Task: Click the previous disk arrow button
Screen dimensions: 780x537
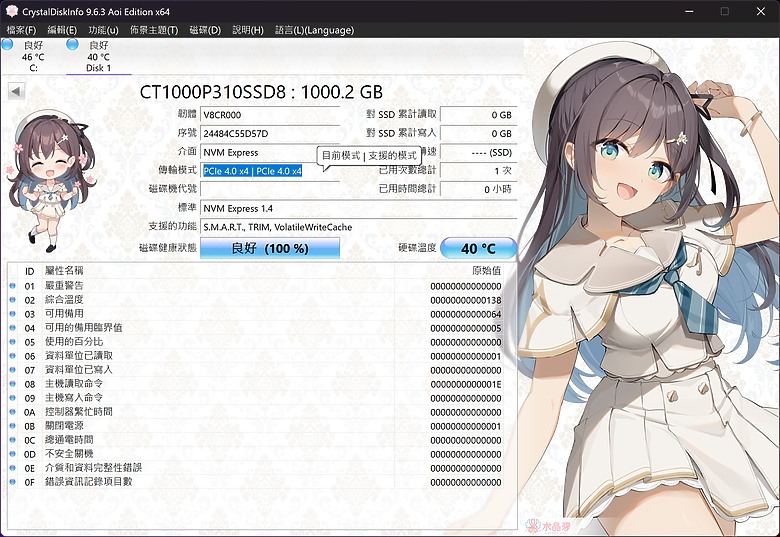Action: (x=16, y=91)
